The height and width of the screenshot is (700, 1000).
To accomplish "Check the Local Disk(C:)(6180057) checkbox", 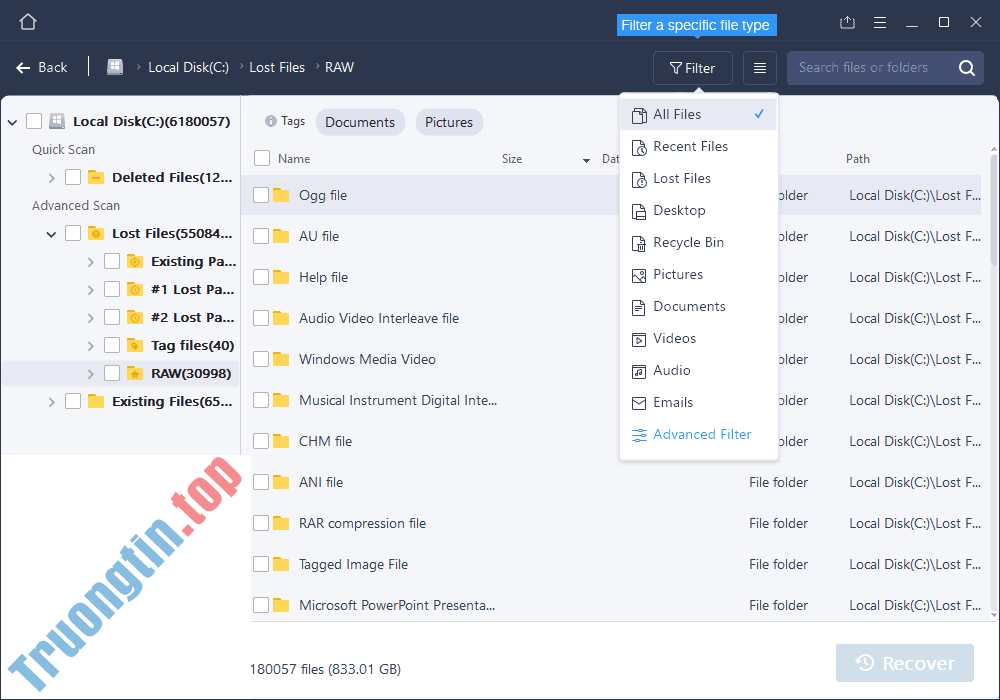I will coord(33,120).
